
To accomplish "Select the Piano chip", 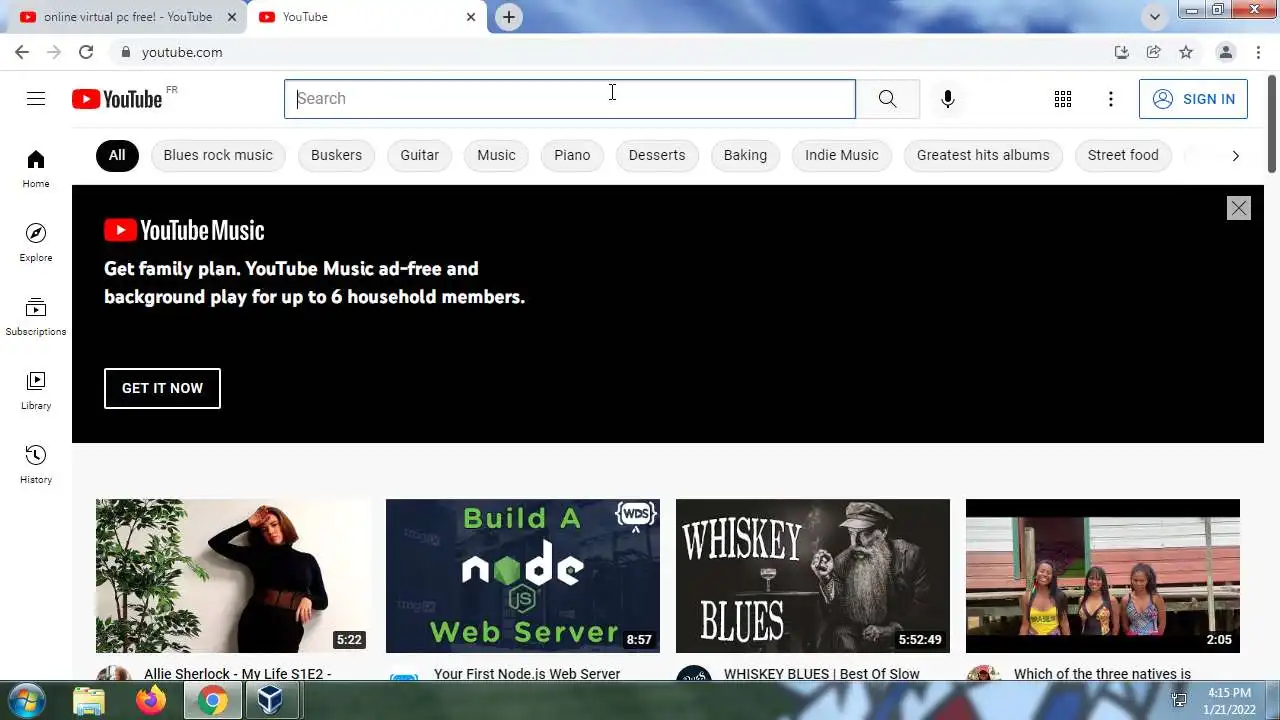I will 572,155.
